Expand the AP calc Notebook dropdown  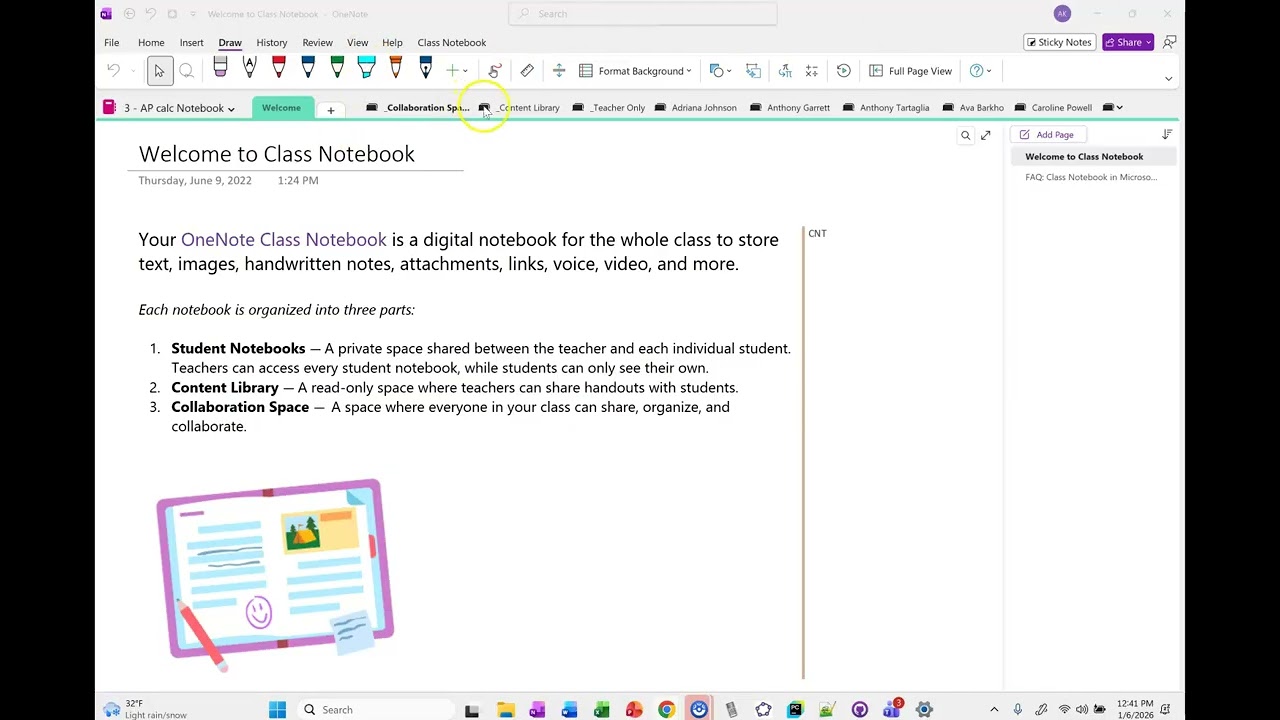tap(179, 108)
